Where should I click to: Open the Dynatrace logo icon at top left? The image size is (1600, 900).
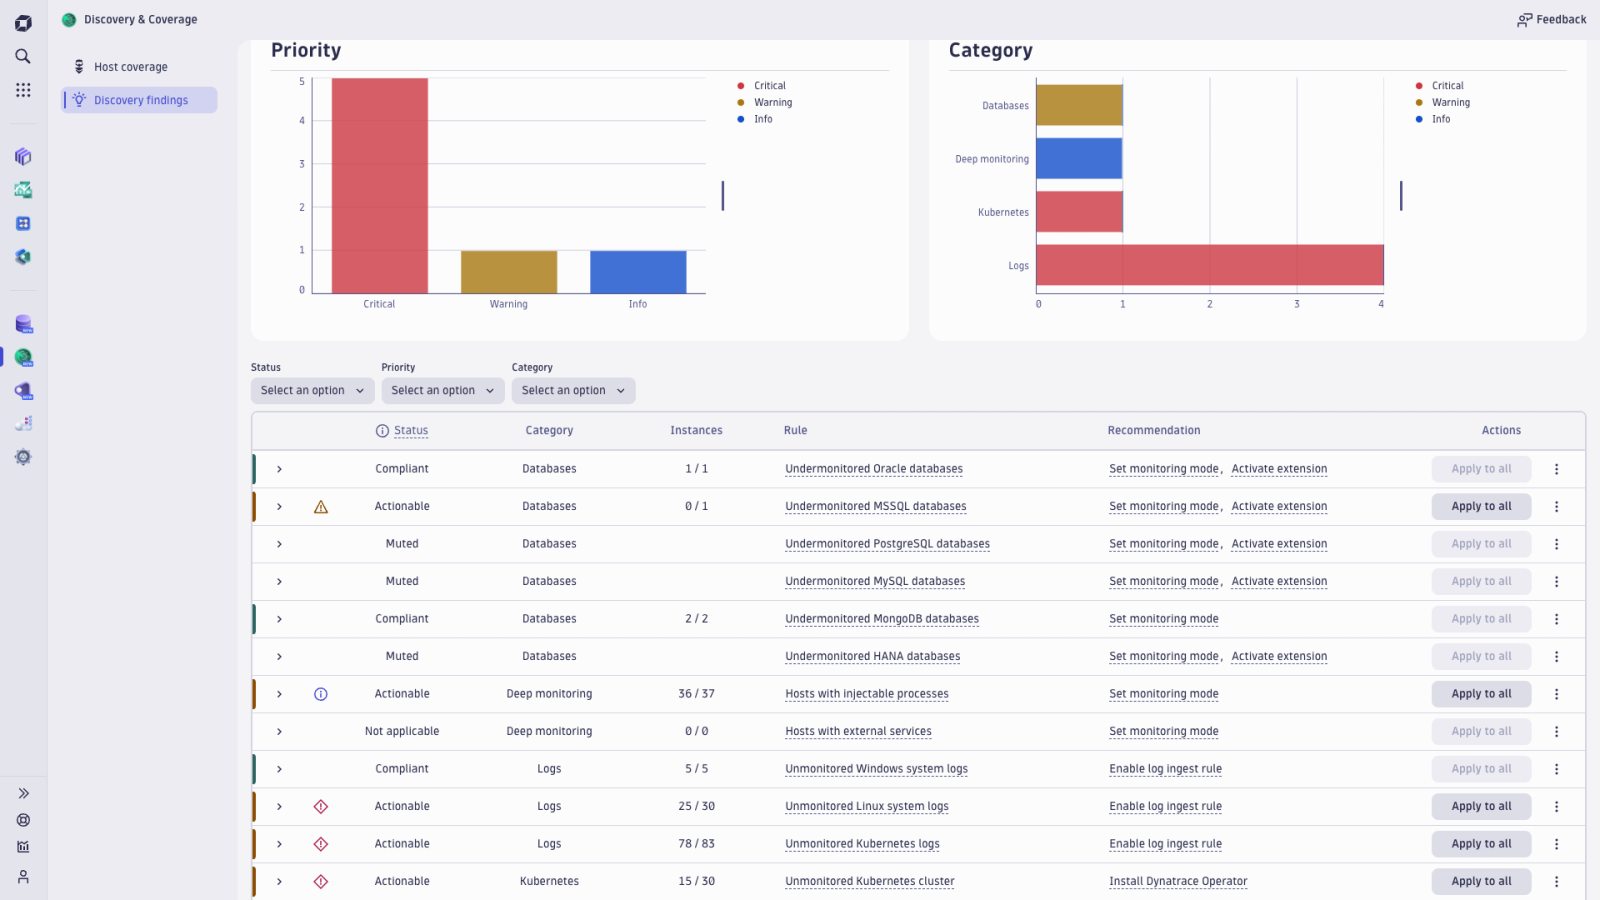click(22, 22)
